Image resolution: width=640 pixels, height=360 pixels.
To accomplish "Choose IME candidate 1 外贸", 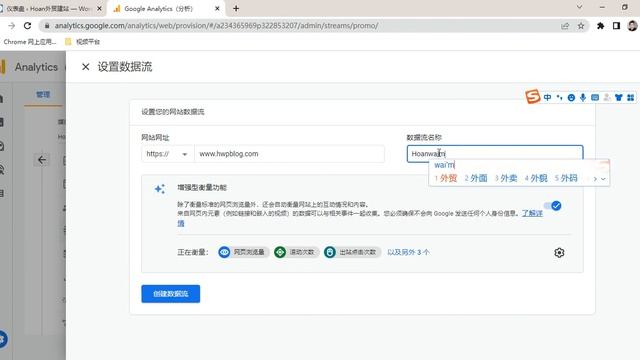I will click(x=446, y=178).
